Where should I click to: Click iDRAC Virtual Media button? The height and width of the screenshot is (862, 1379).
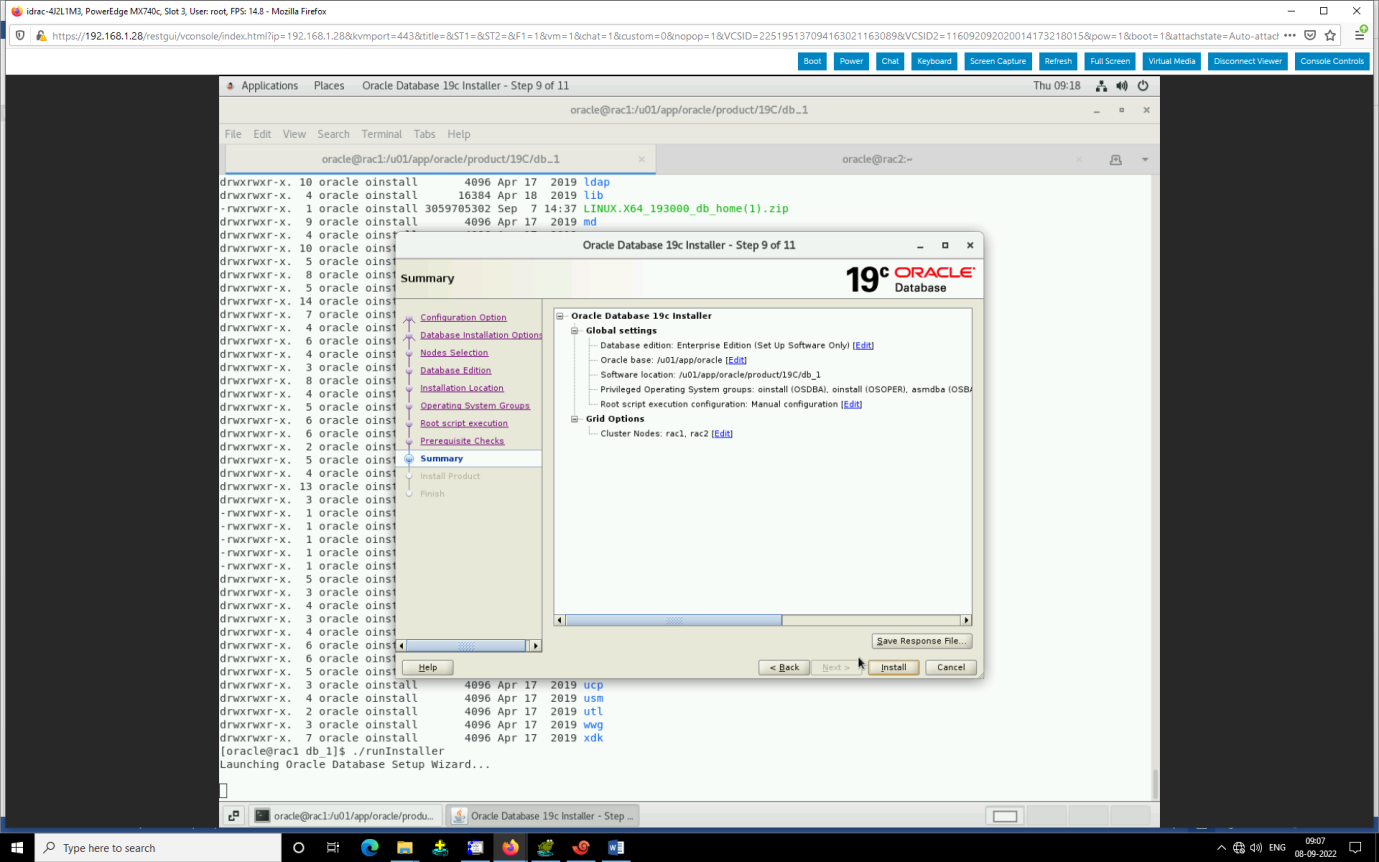1171,61
